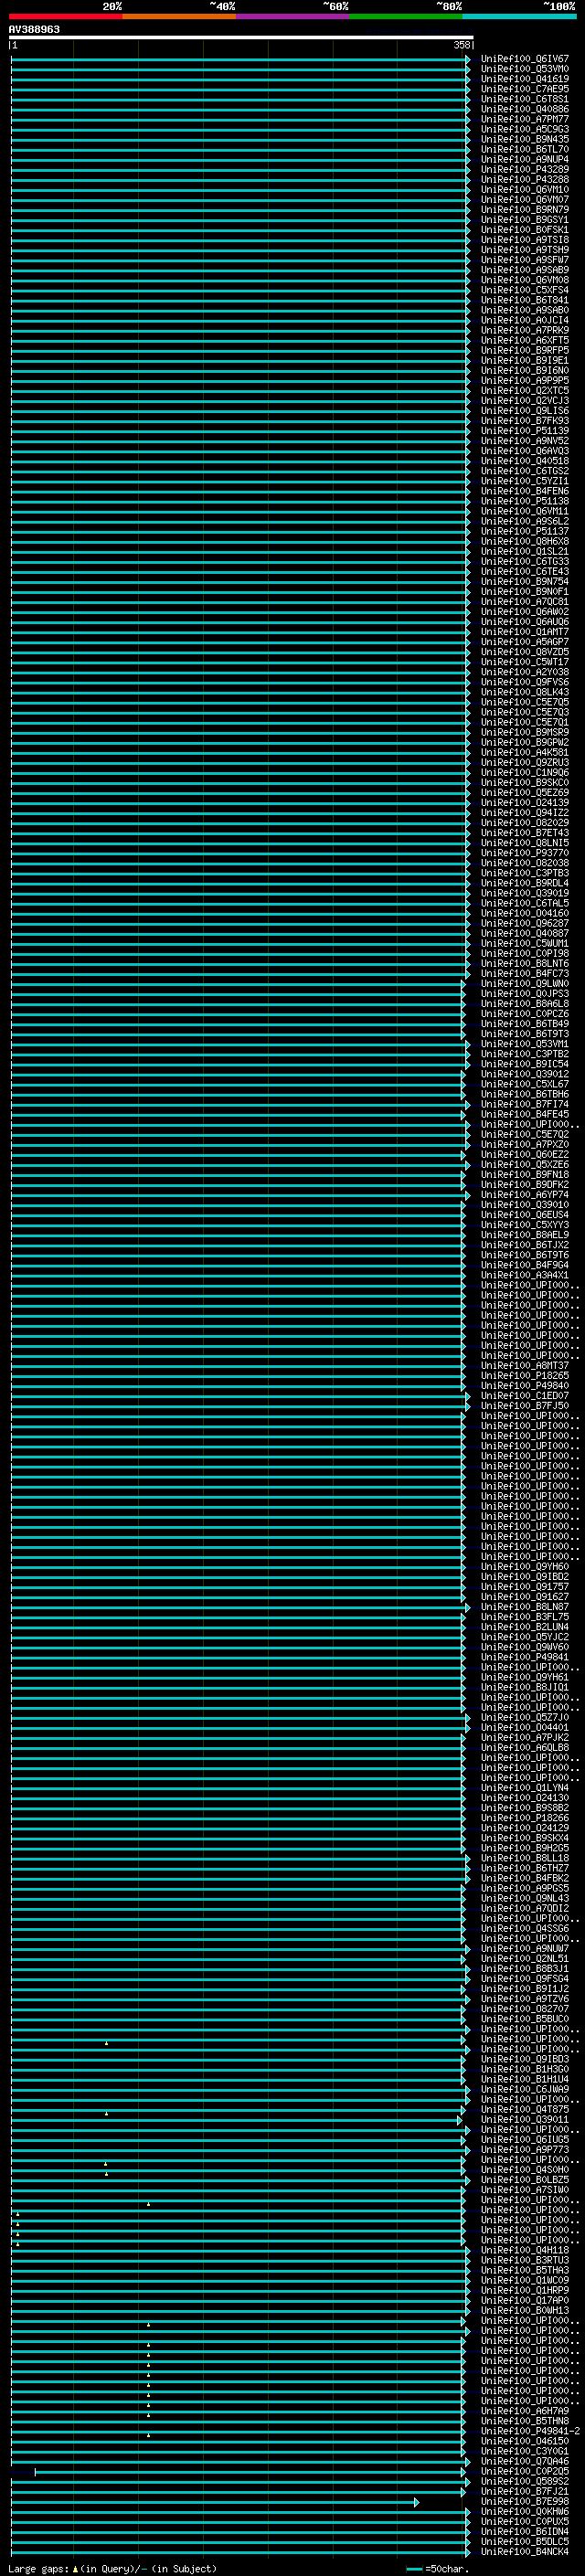Click the UniRef100_Q39010 entry
This screenshot has height=2576, width=585.
coord(524,1205)
